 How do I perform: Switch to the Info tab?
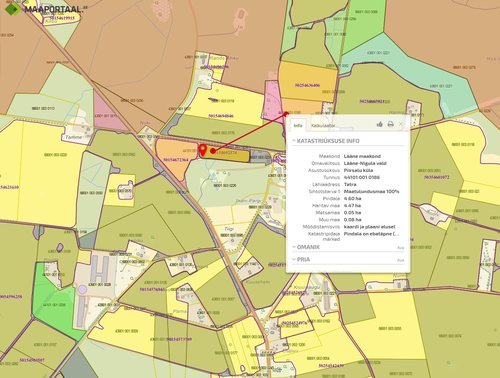pos(298,125)
